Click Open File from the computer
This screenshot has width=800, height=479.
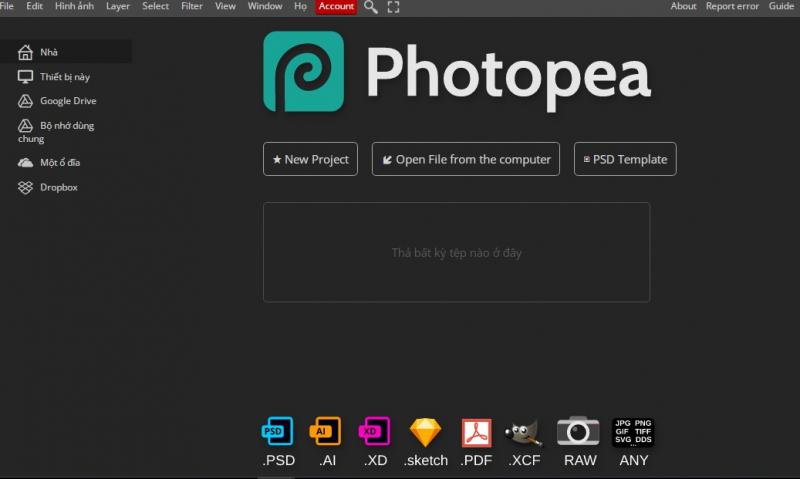[465, 159]
